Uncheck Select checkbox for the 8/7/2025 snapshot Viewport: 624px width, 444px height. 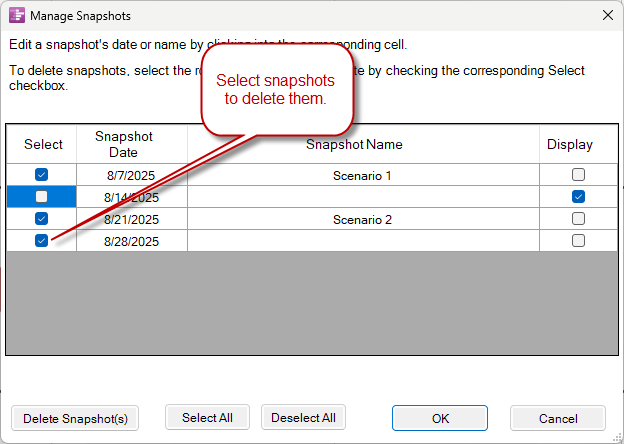coord(41,175)
